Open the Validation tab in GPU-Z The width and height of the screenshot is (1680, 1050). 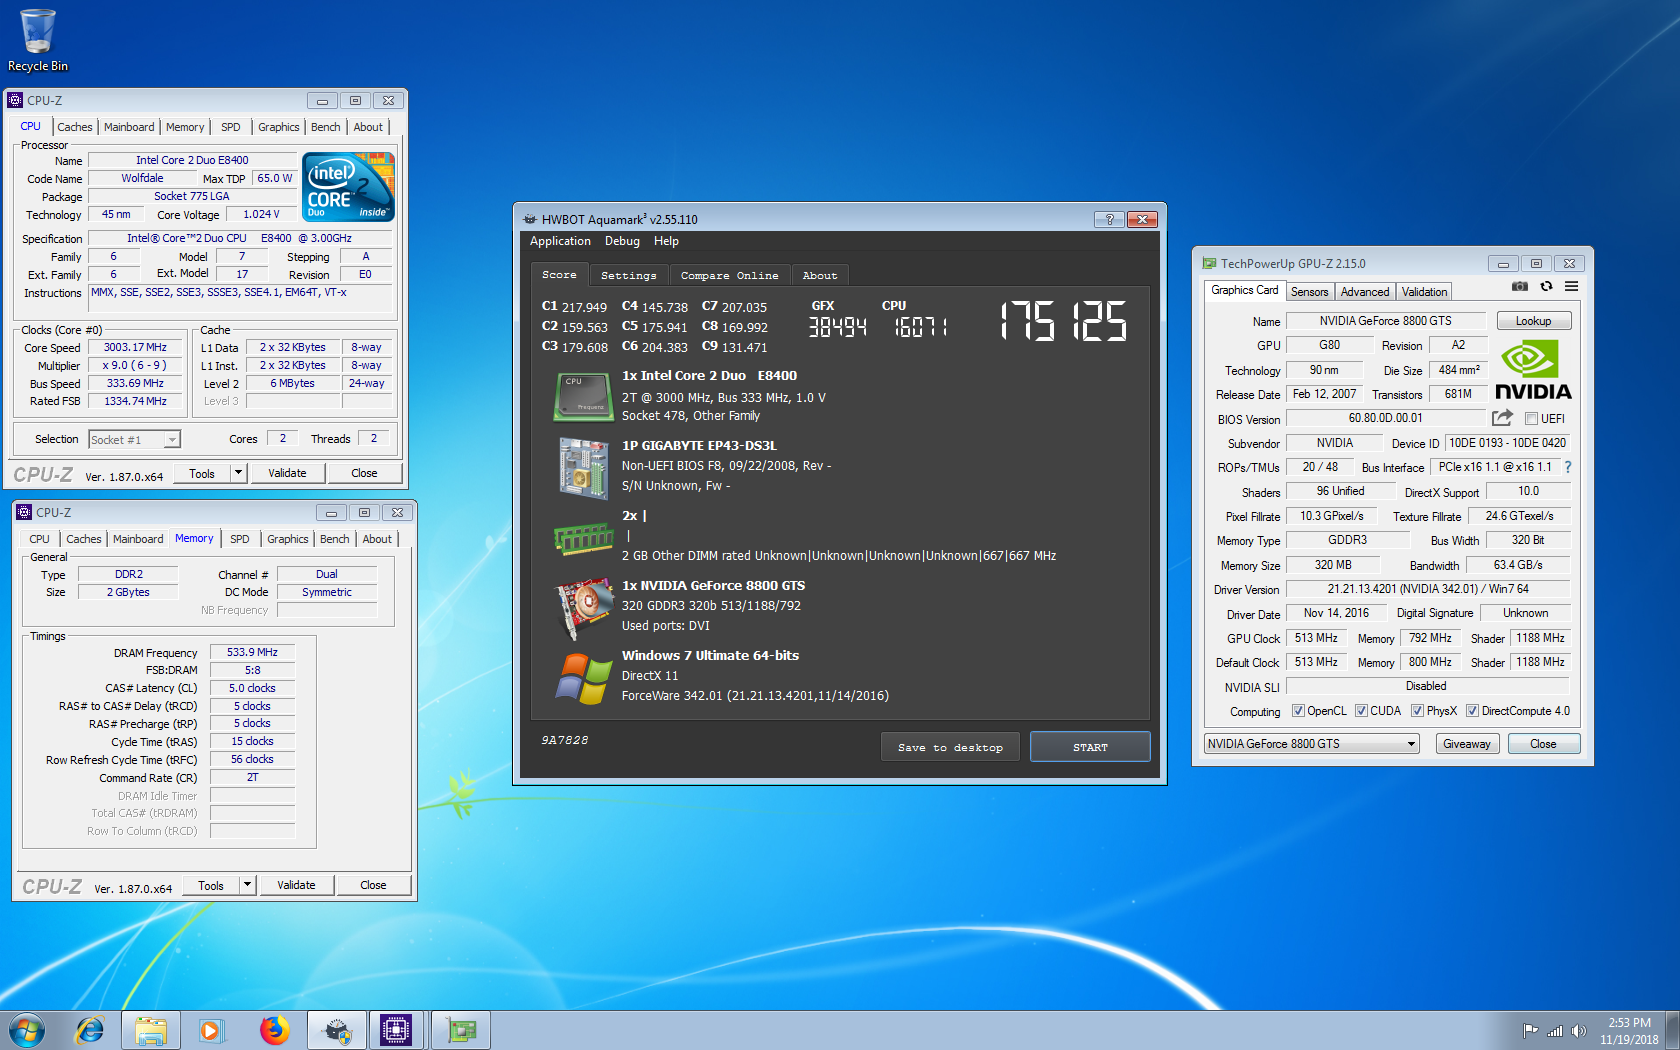click(x=1424, y=292)
